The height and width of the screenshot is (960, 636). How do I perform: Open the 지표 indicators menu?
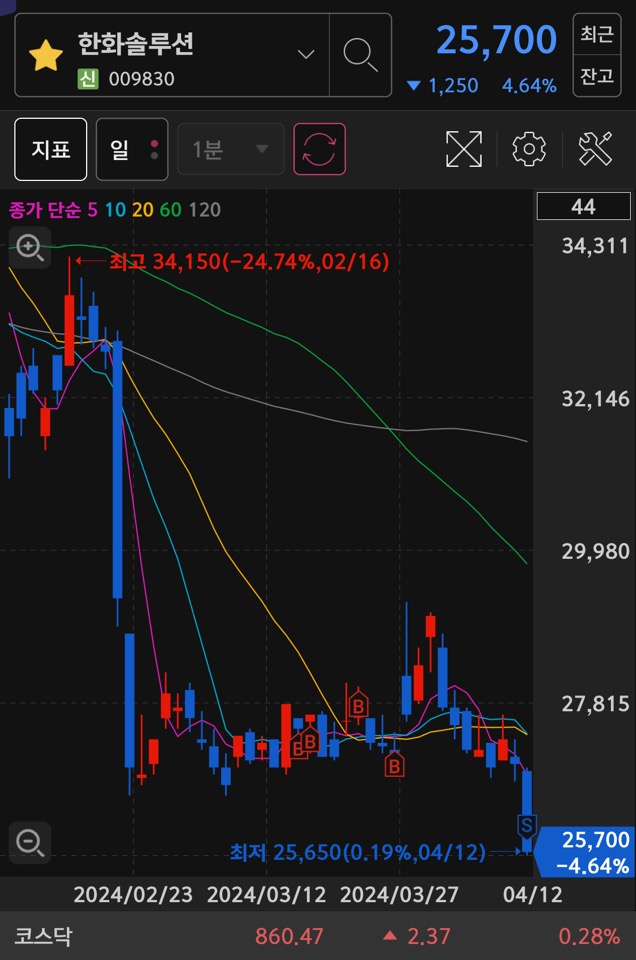click(51, 149)
